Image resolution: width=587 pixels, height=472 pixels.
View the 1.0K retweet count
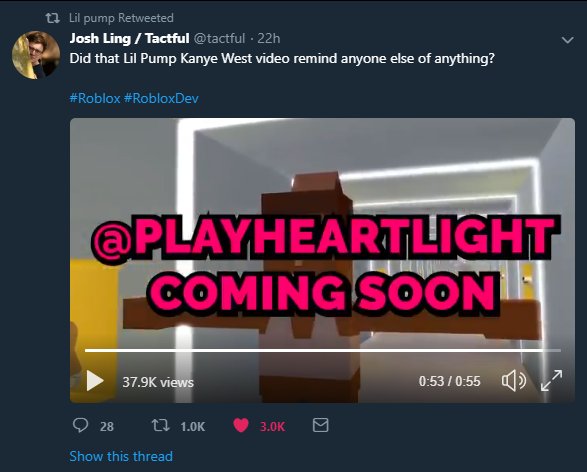tap(192, 426)
